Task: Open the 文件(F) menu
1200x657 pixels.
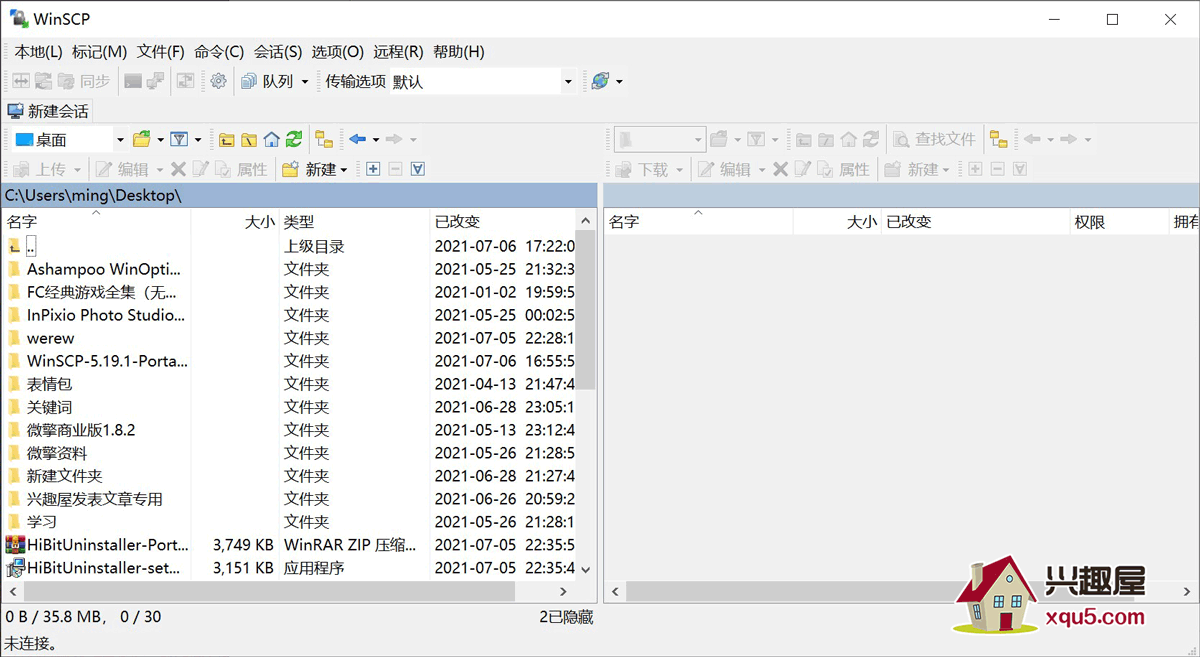Action: coord(161,52)
